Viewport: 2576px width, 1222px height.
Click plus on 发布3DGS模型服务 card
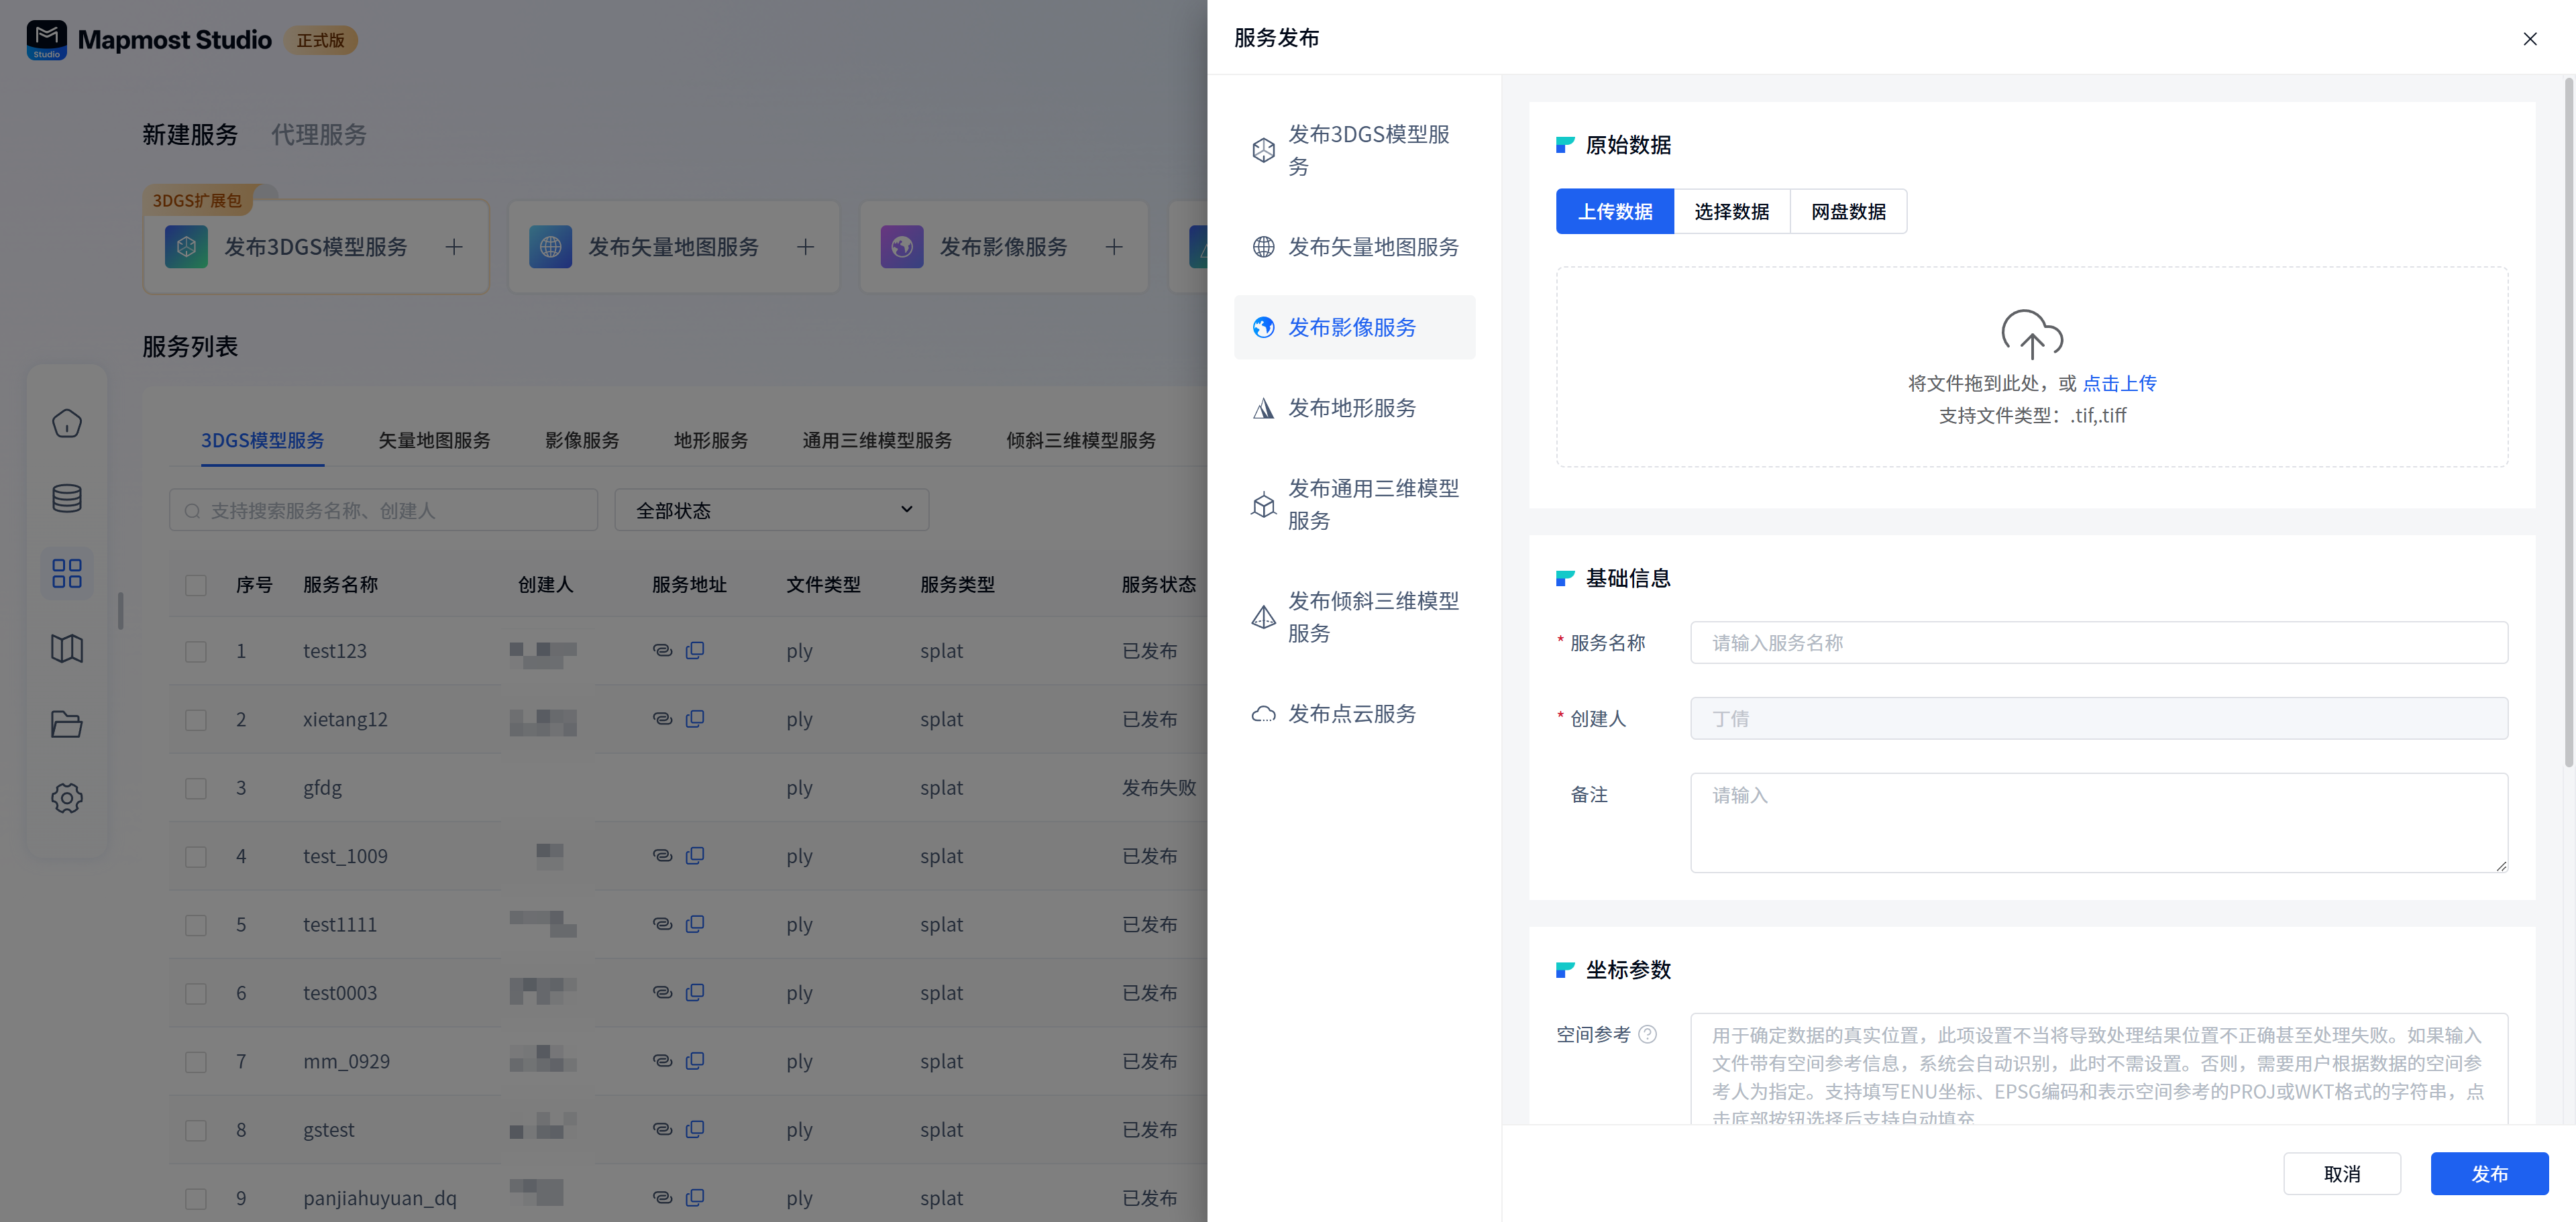click(x=454, y=247)
